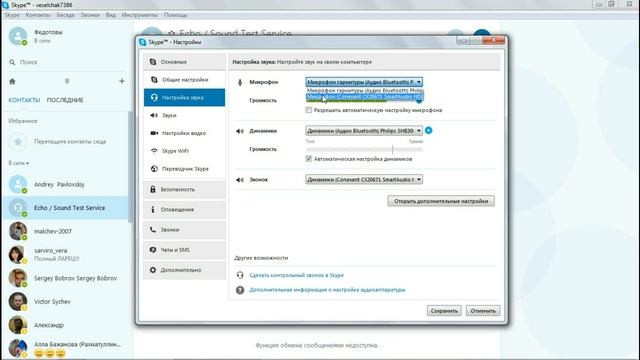Viewport: 640px width, 360px height.
Task: Open the Звонок device dropdown
Action: [364, 179]
